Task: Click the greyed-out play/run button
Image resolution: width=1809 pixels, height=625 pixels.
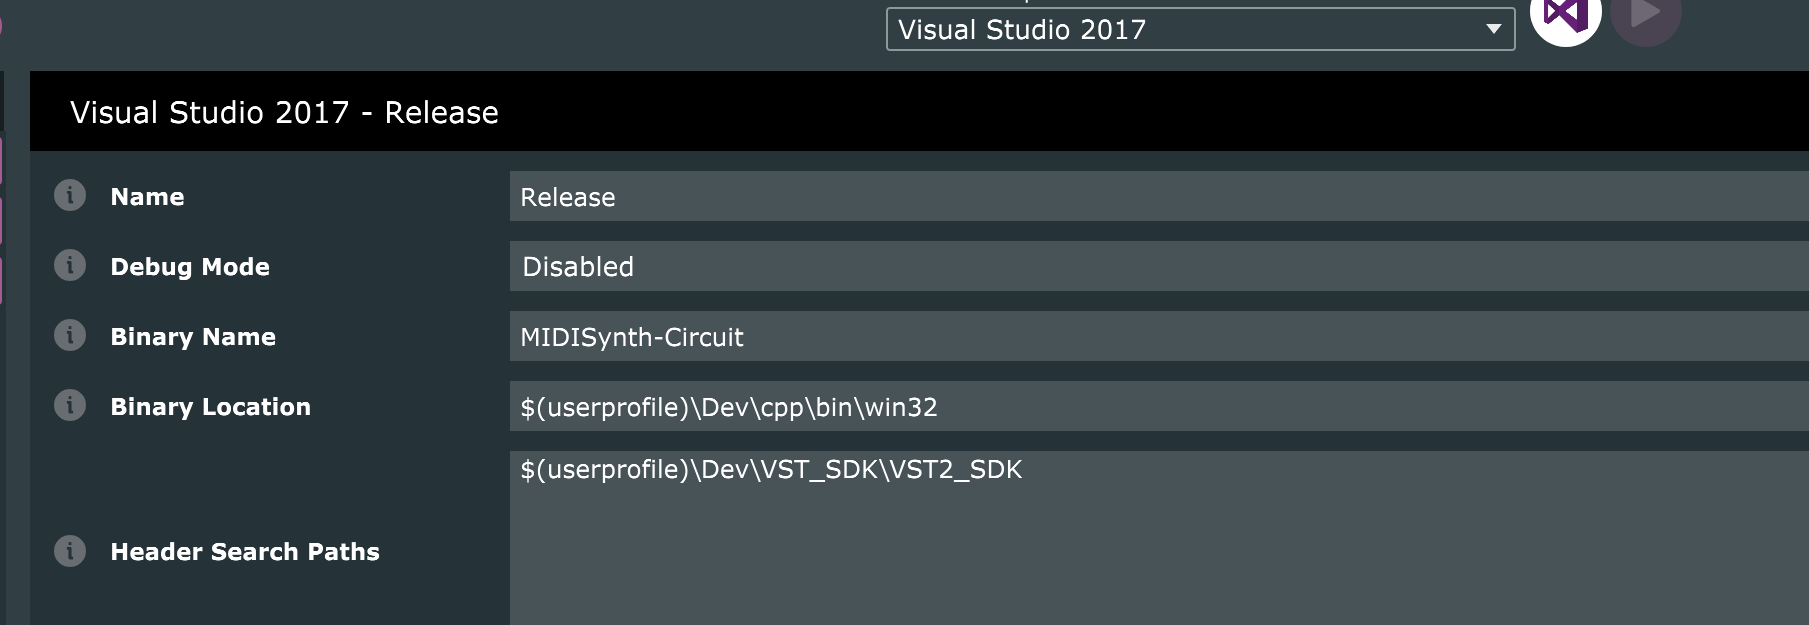Action: point(1645,16)
